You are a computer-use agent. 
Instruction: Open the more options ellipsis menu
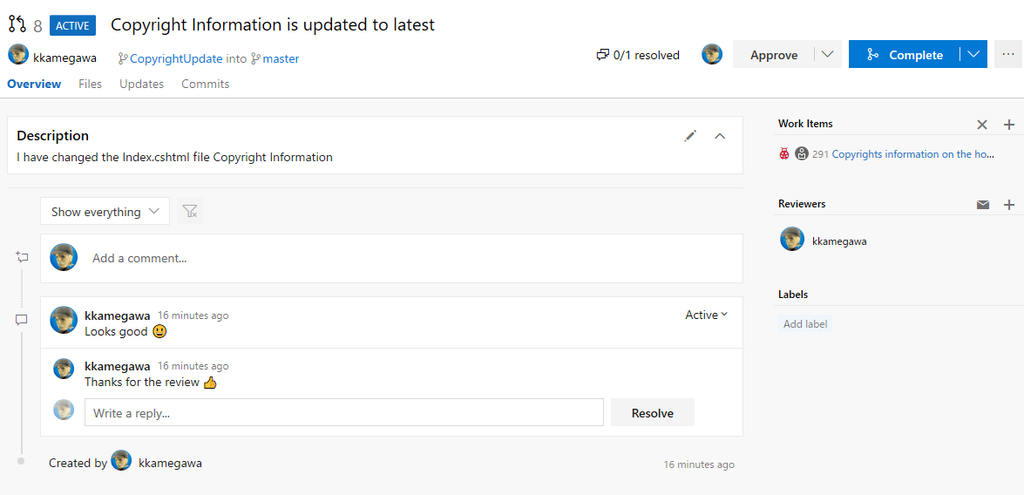click(1008, 55)
